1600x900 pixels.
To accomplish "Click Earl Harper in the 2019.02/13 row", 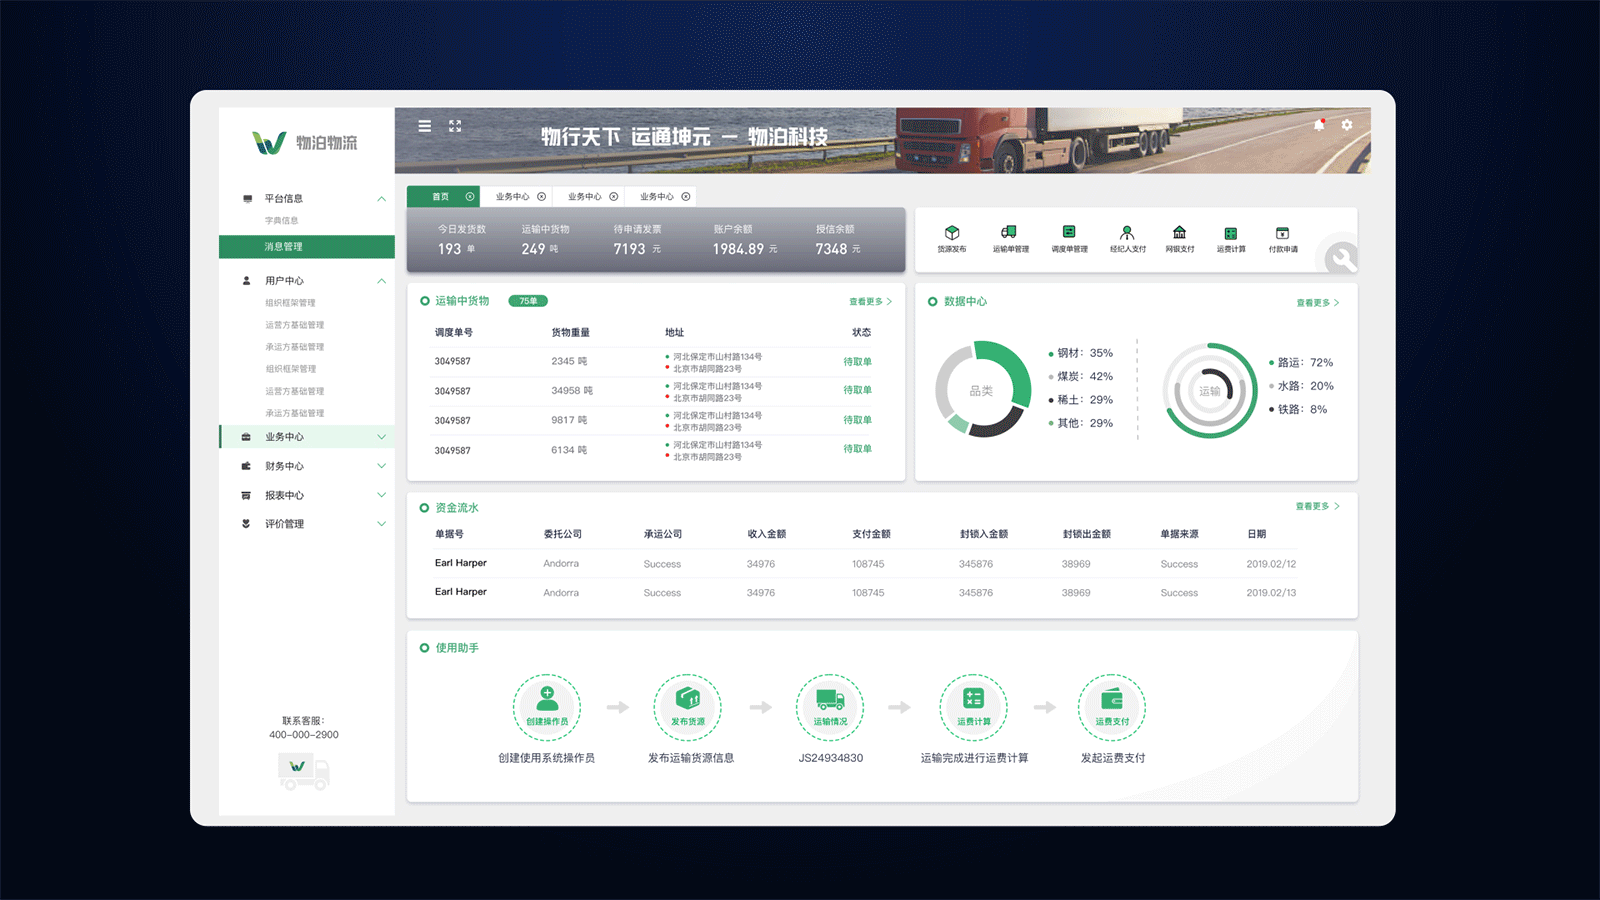I will (461, 592).
